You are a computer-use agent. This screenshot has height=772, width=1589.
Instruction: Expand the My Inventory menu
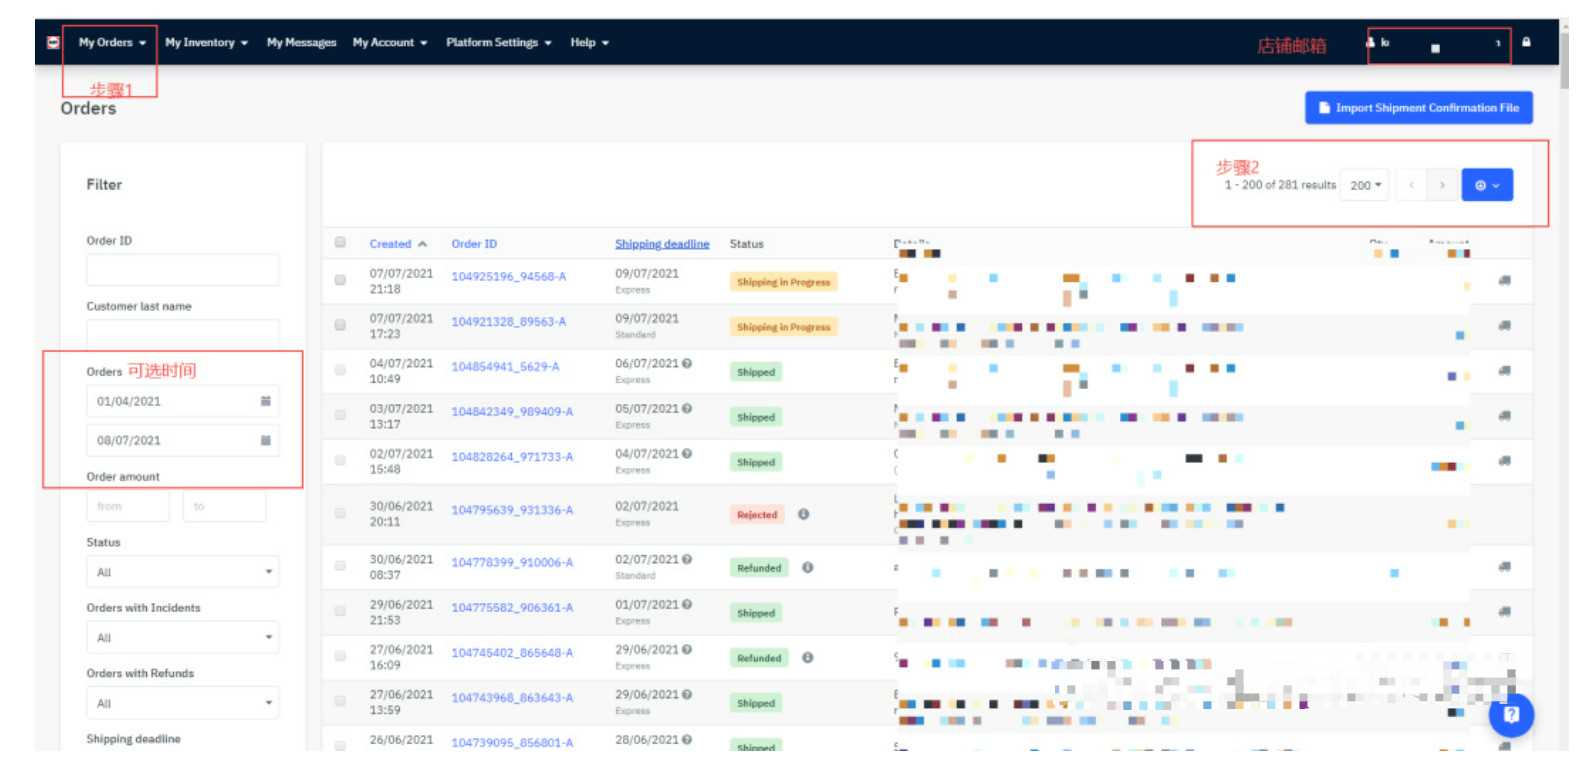coord(206,42)
